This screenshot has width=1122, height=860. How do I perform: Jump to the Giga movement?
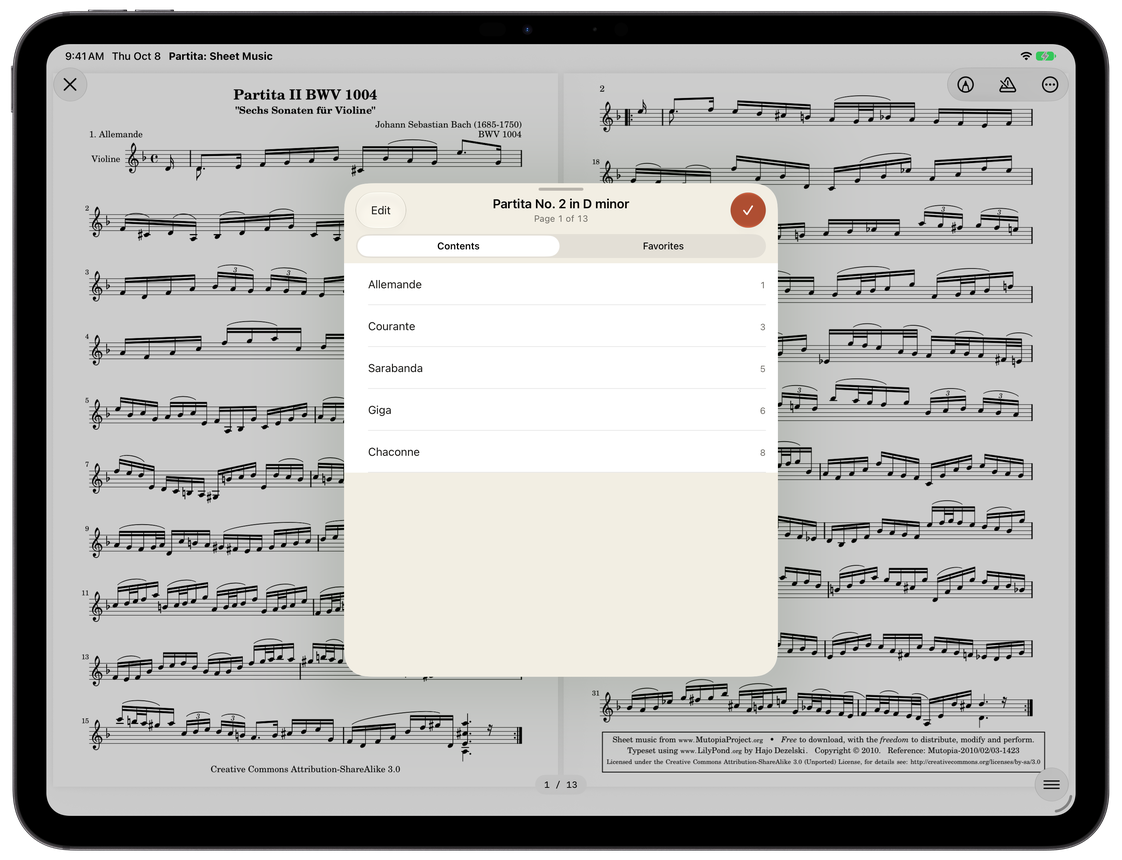click(561, 410)
